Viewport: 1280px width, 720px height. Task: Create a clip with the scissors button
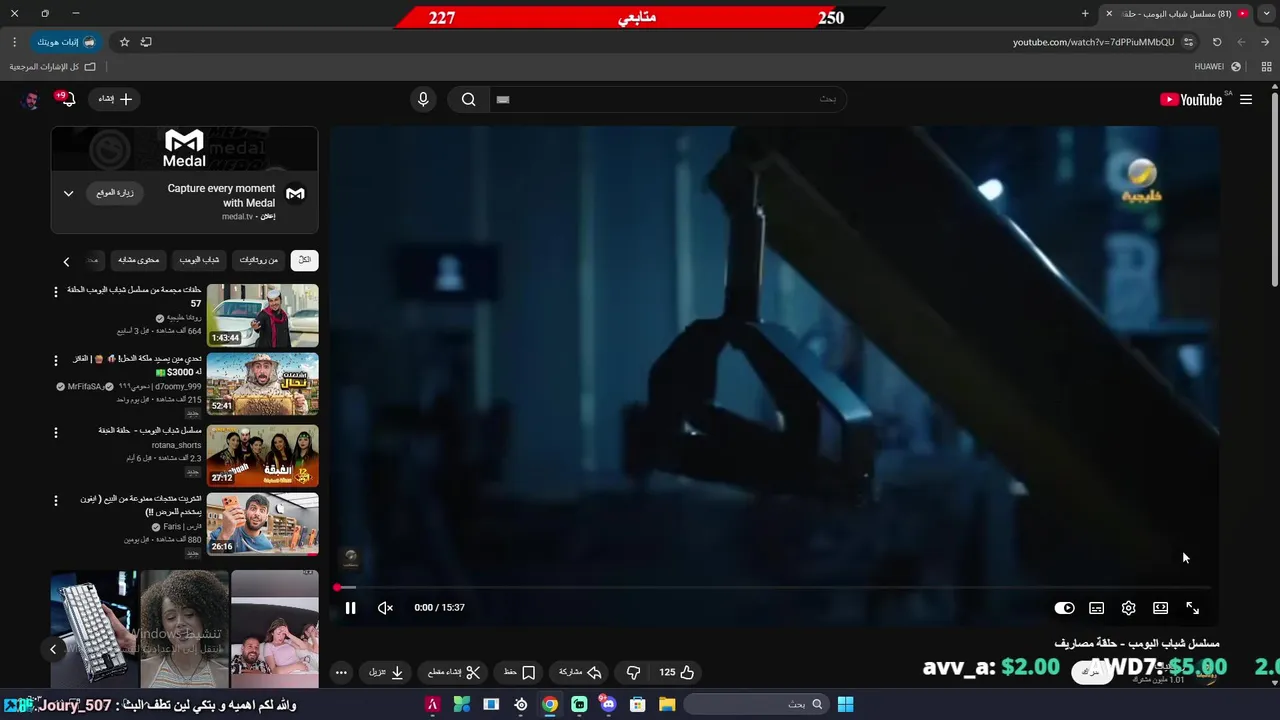pos(455,672)
